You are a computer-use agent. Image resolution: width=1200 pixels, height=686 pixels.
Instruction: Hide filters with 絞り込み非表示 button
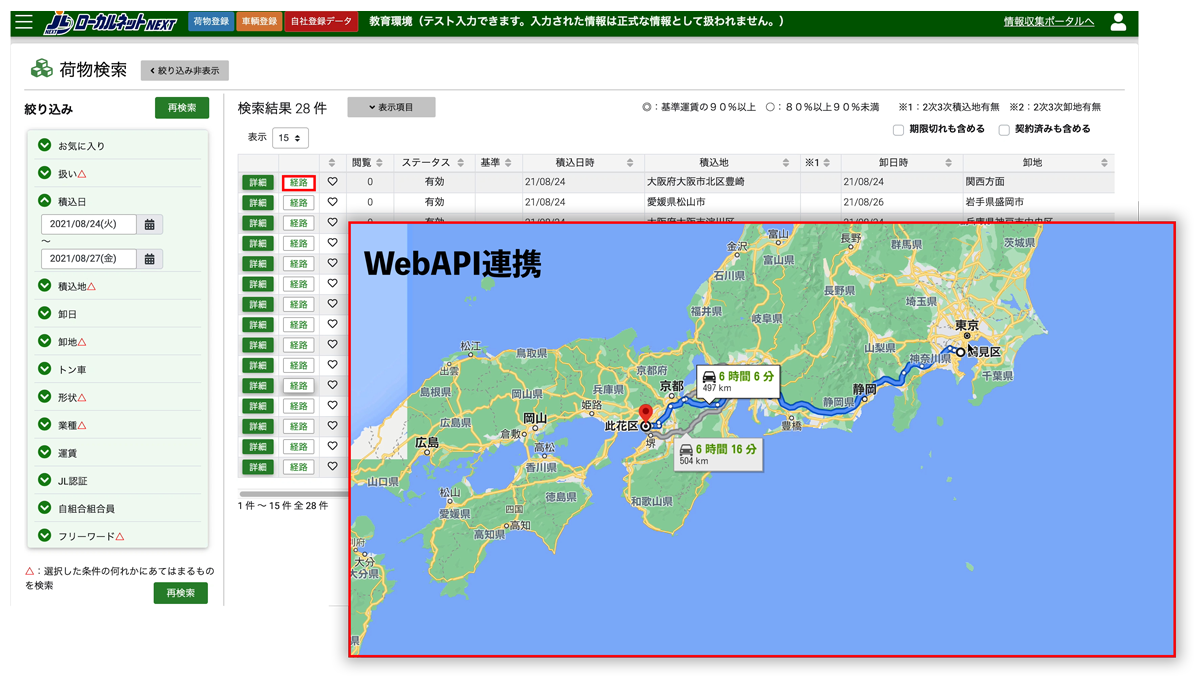tap(185, 71)
